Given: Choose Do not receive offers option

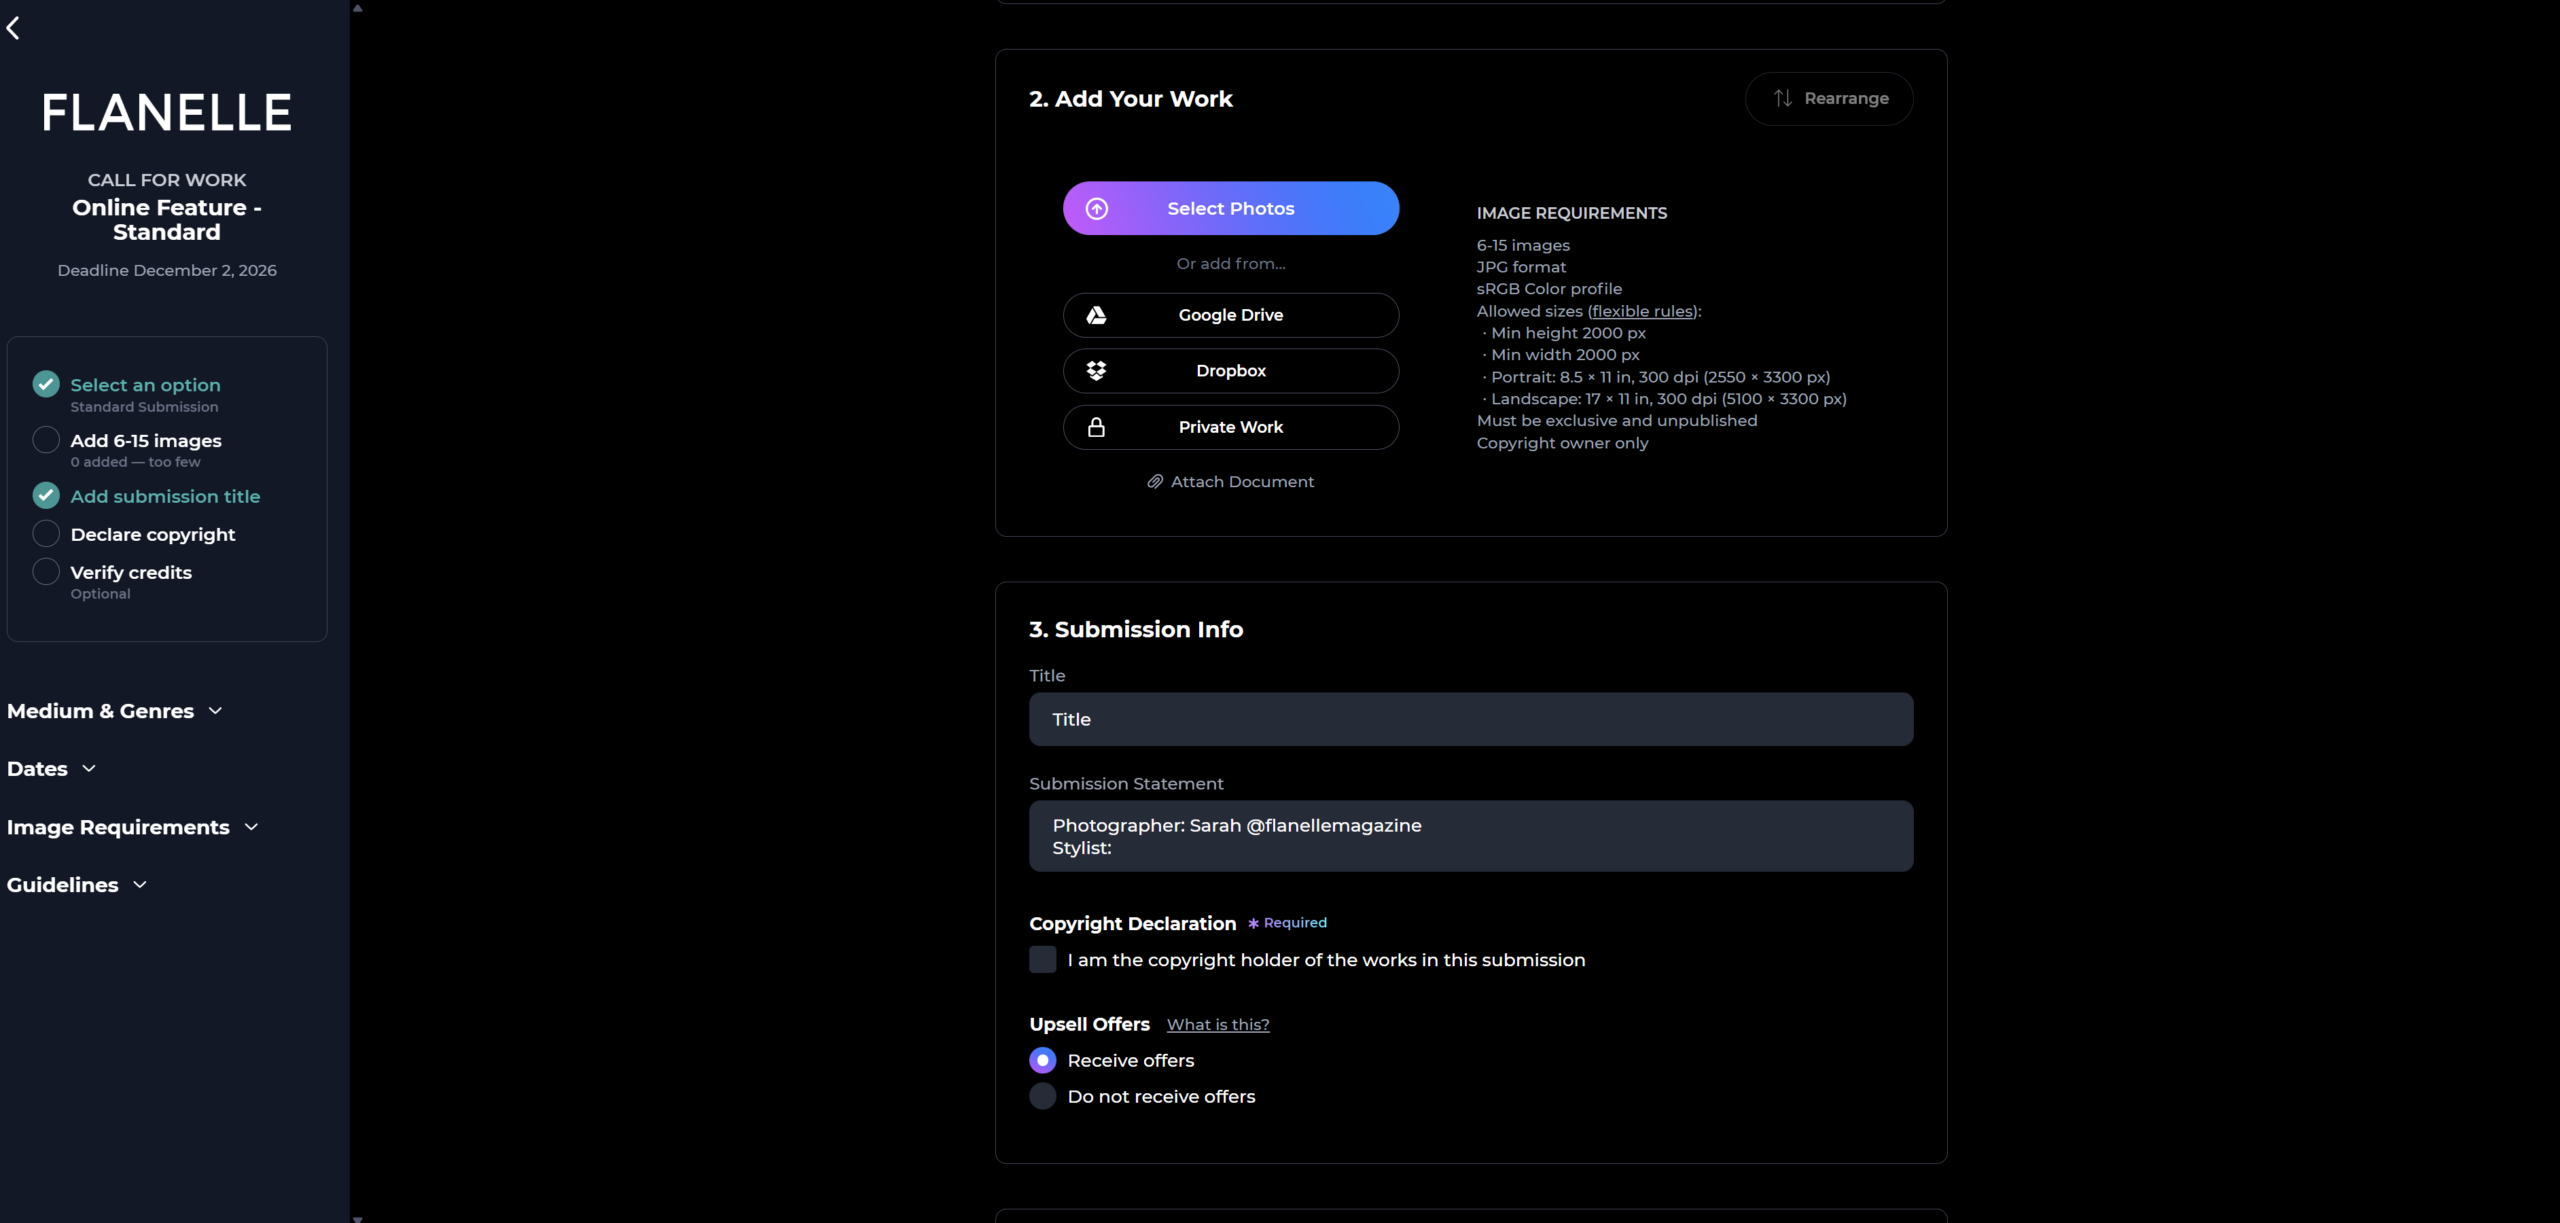Looking at the screenshot, I should click(1043, 1096).
